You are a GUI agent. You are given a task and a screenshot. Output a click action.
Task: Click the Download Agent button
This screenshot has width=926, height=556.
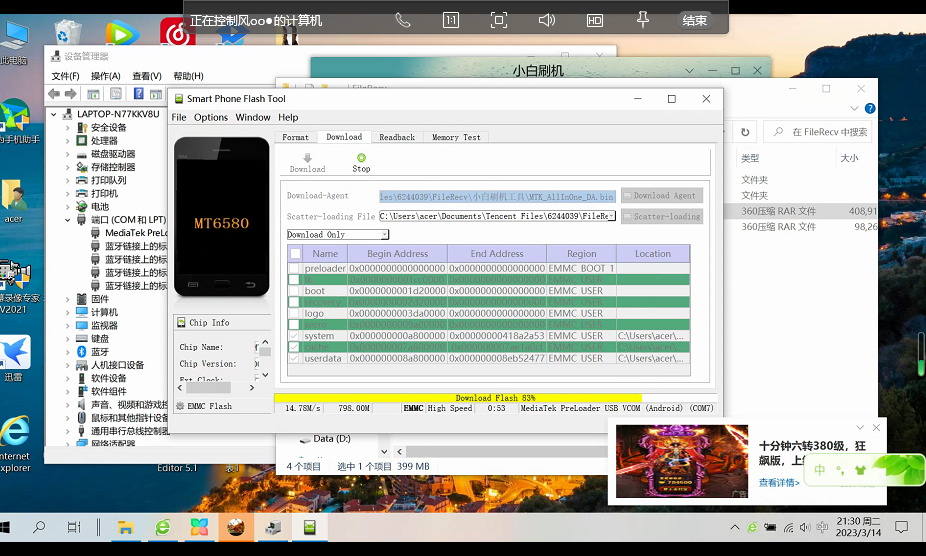point(661,196)
